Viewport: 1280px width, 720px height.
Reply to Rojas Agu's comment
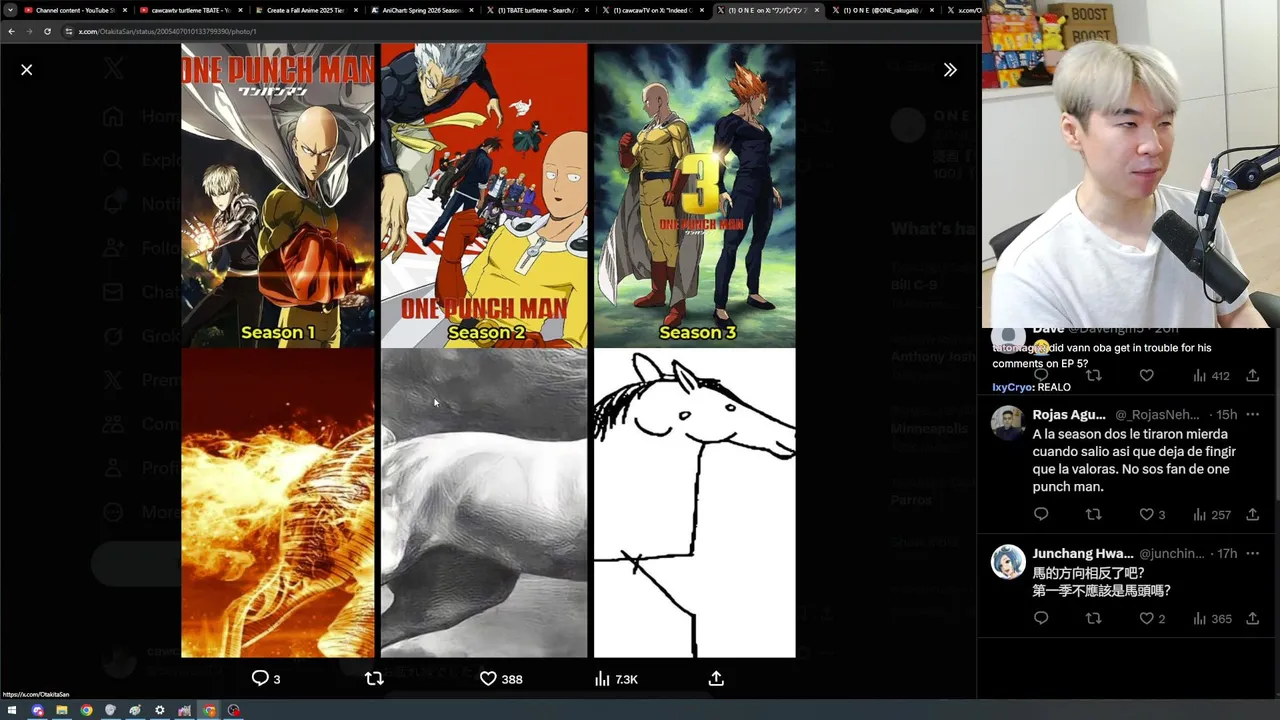click(1041, 514)
